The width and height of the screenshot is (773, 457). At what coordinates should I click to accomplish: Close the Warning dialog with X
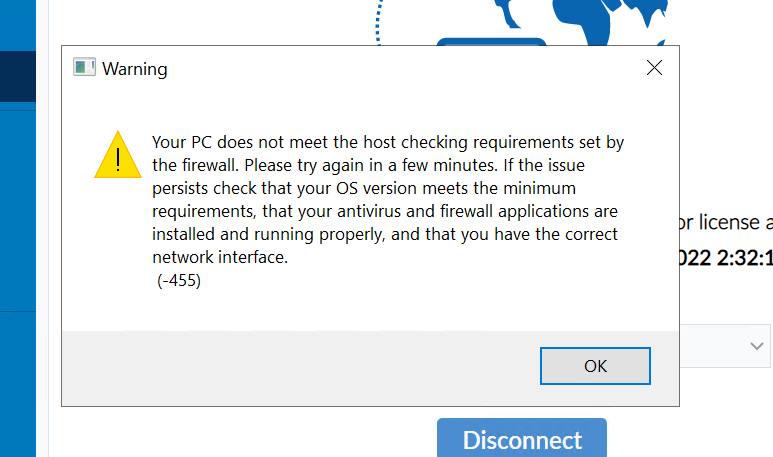click(654, 68)
